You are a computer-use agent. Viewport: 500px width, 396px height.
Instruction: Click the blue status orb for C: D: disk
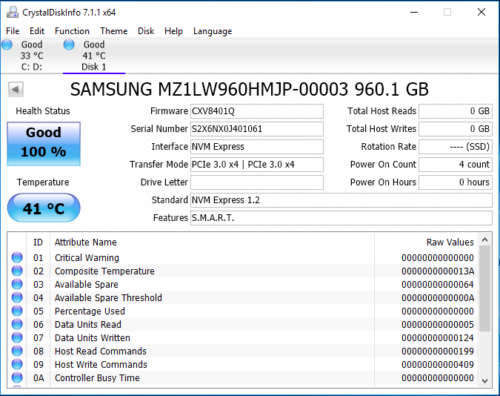coord(7,44)
